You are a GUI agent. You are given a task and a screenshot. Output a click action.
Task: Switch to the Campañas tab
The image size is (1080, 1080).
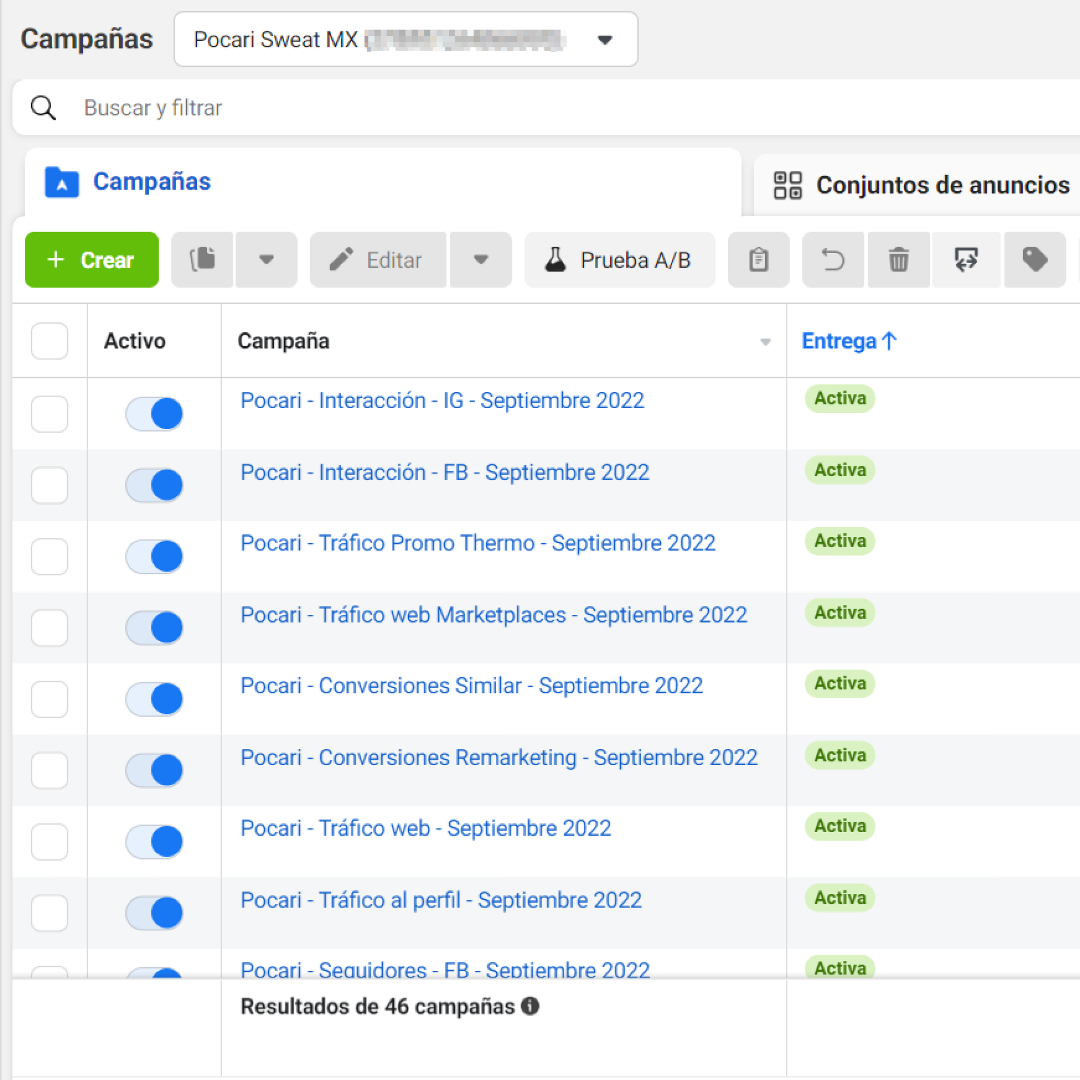383,182
